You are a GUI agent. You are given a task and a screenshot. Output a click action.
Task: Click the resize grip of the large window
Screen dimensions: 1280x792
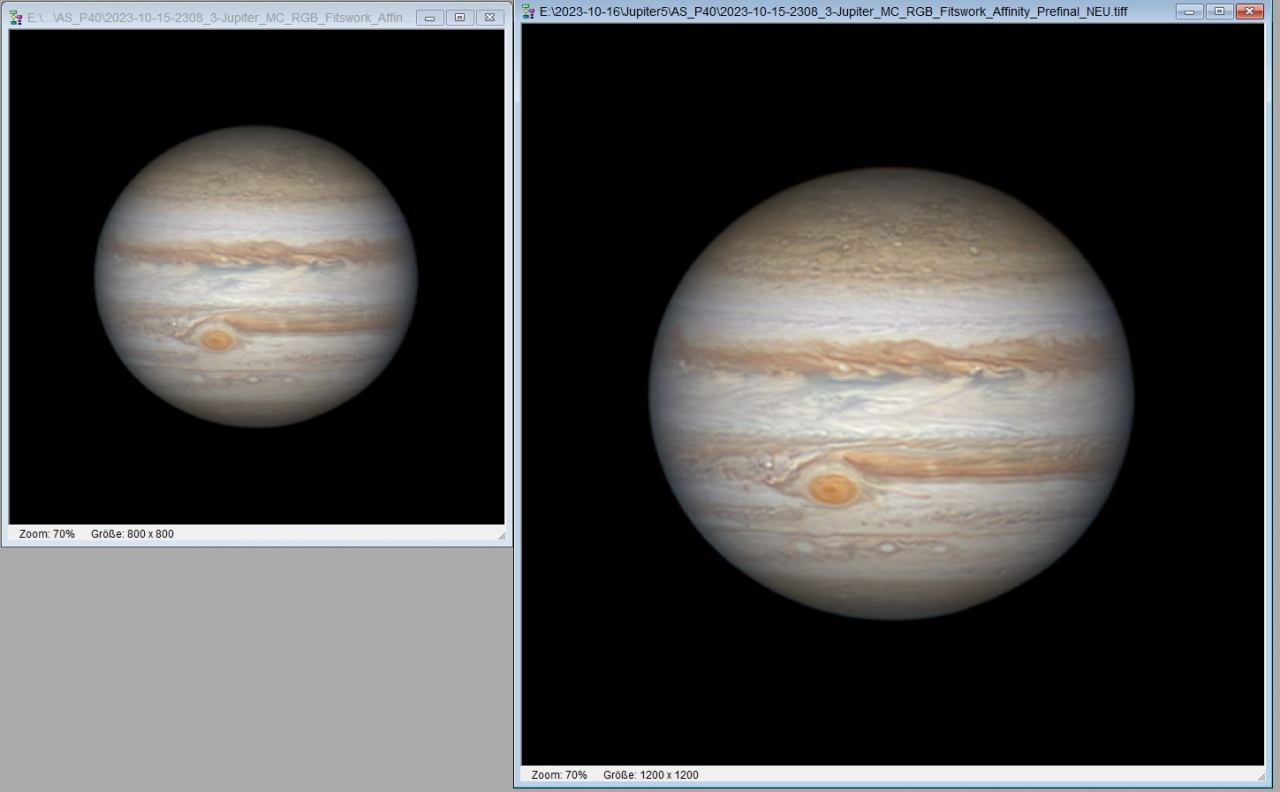(x=1260, y=777)
